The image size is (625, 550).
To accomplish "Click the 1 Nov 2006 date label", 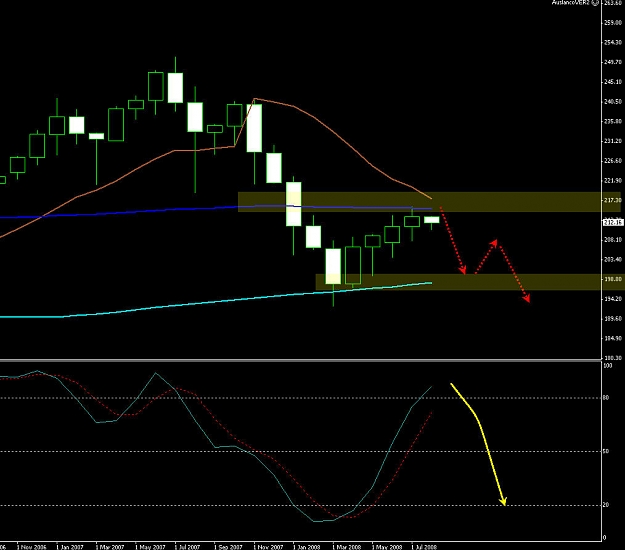I will [x=32, y=547].
